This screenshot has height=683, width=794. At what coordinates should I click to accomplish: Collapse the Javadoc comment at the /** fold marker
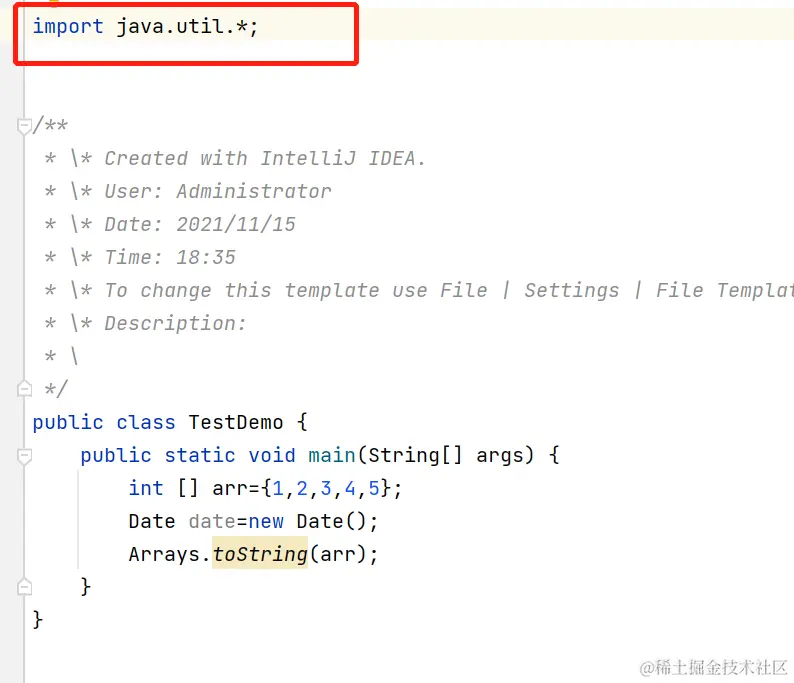point(24,126)
